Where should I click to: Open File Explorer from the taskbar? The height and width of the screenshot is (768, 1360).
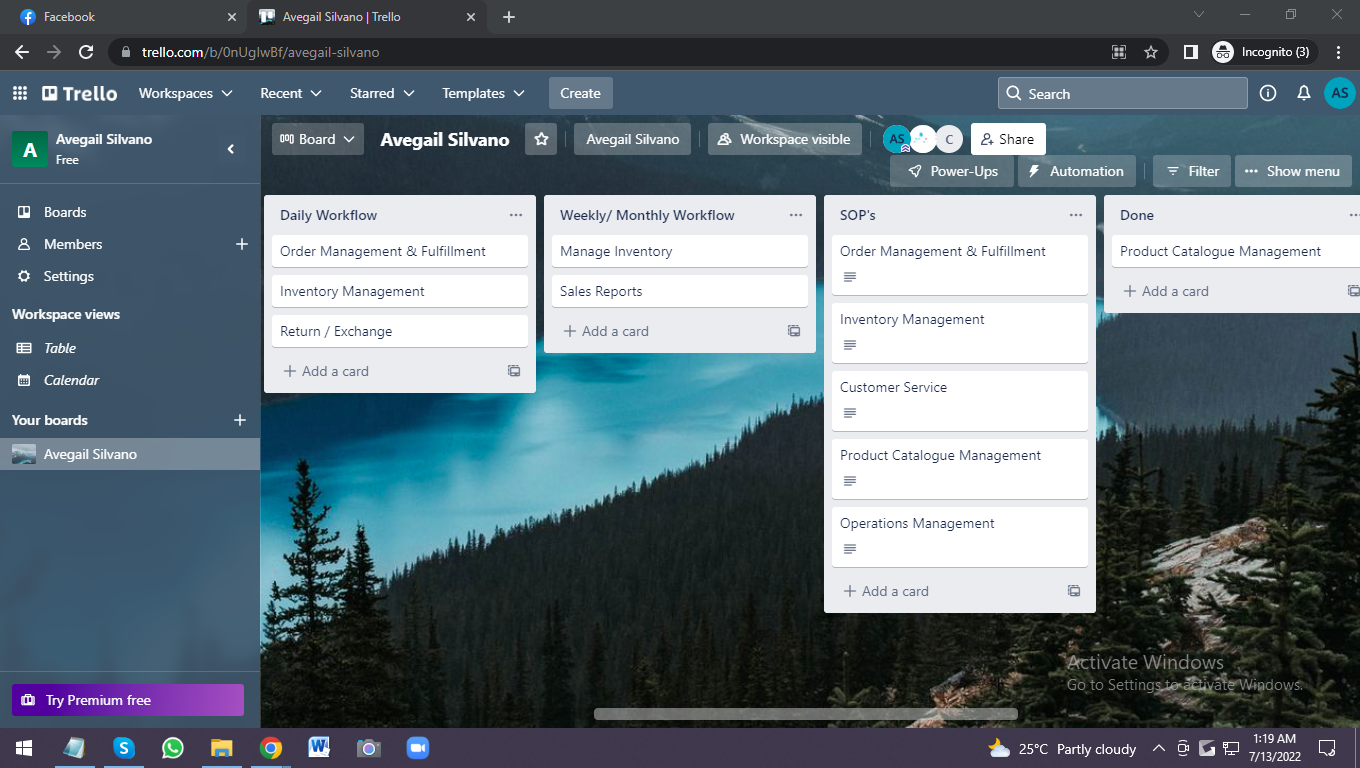point(221,748)
